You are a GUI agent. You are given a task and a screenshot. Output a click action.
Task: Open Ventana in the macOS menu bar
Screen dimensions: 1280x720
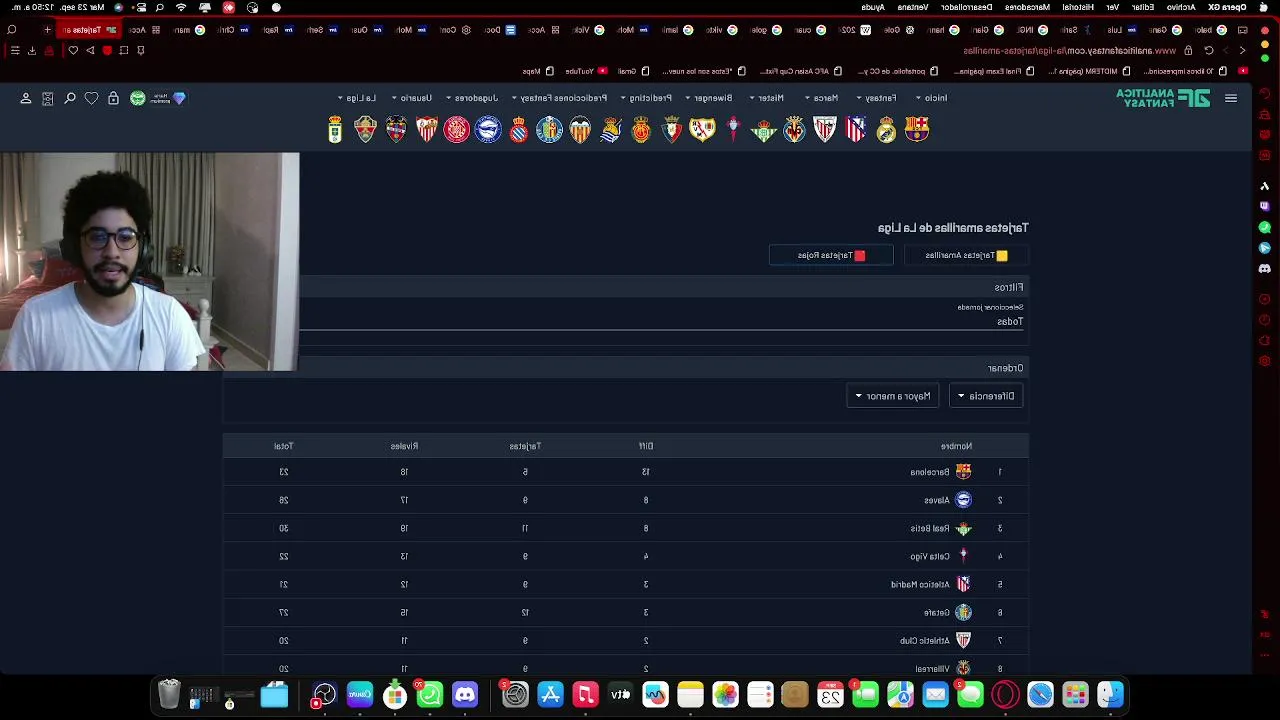pyautogui.click(x=912, y=7)
